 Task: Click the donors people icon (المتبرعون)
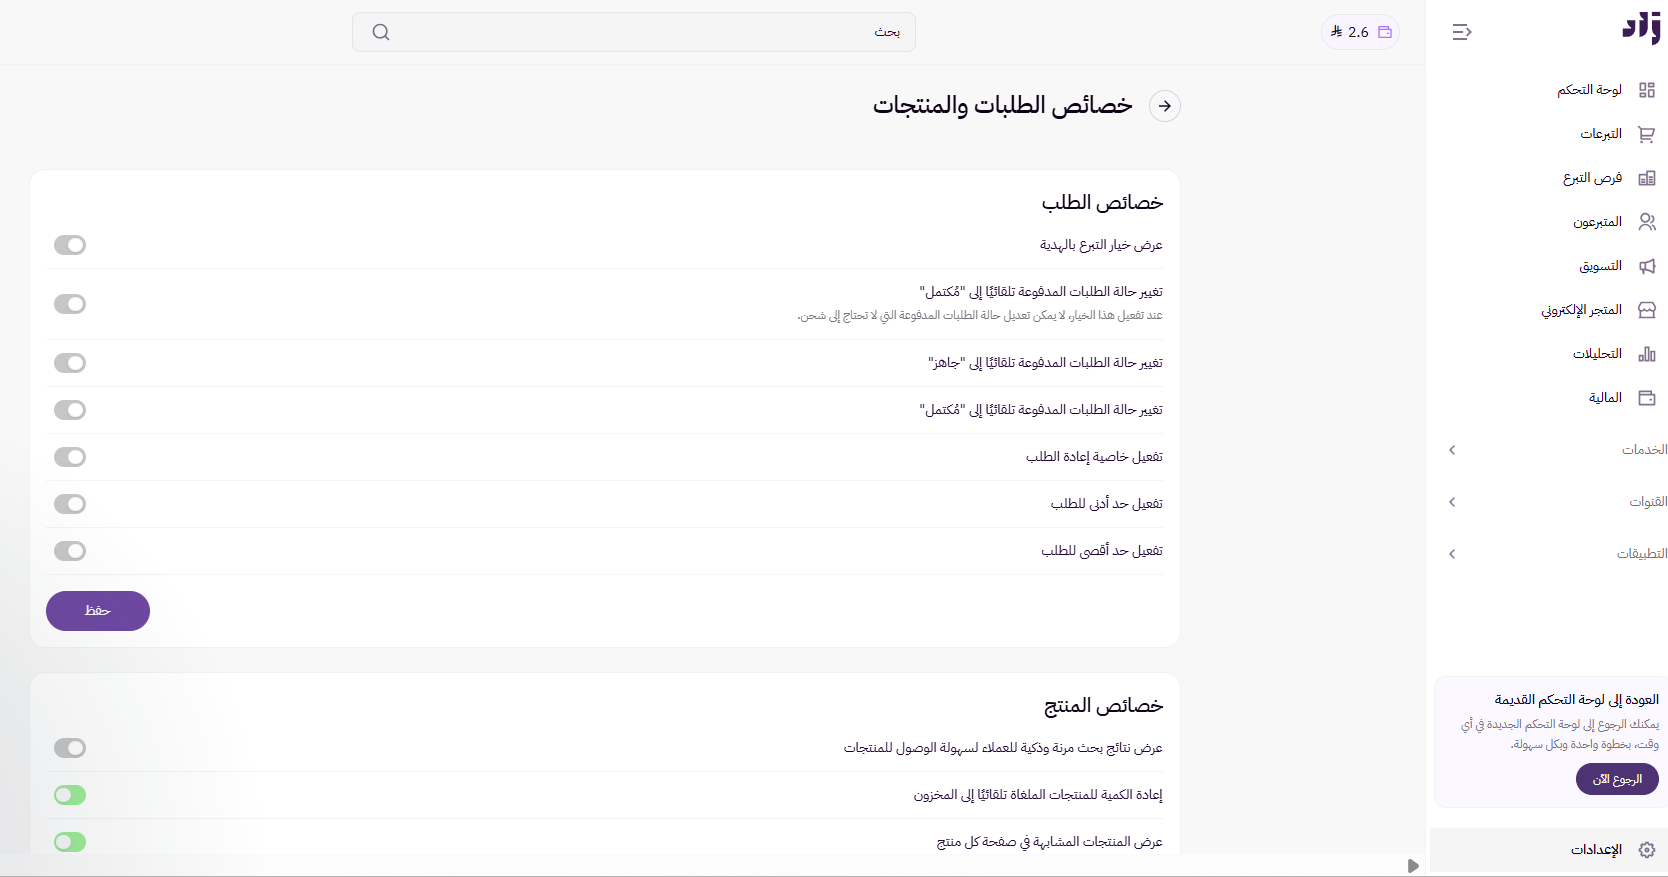(x=1647, y=222)
